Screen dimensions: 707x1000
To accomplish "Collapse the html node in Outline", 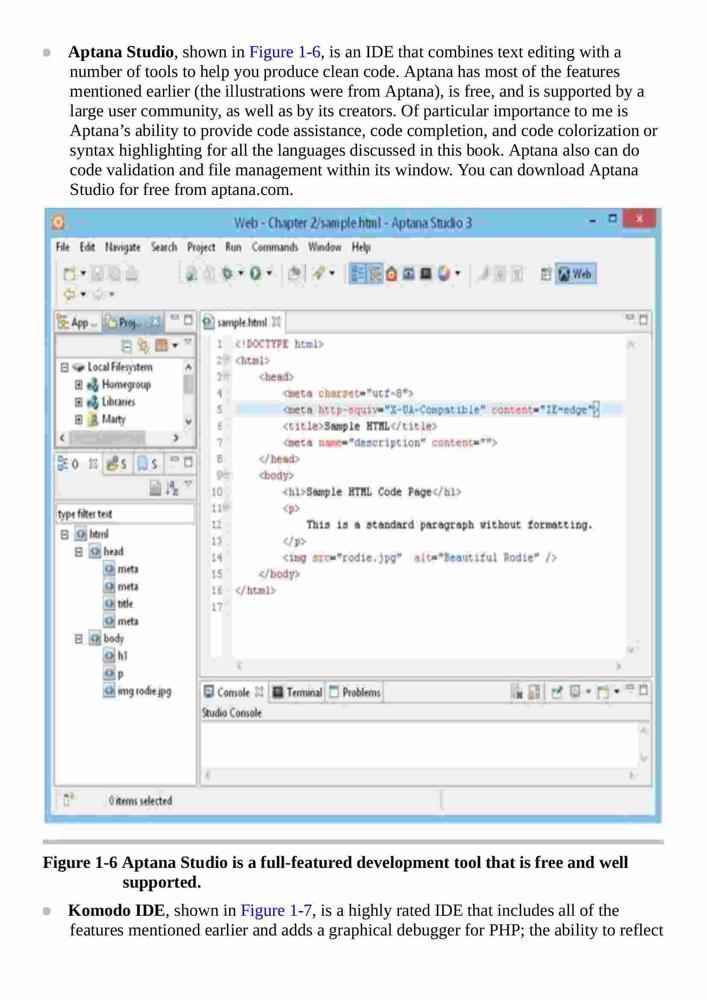I will pos(64,534).
